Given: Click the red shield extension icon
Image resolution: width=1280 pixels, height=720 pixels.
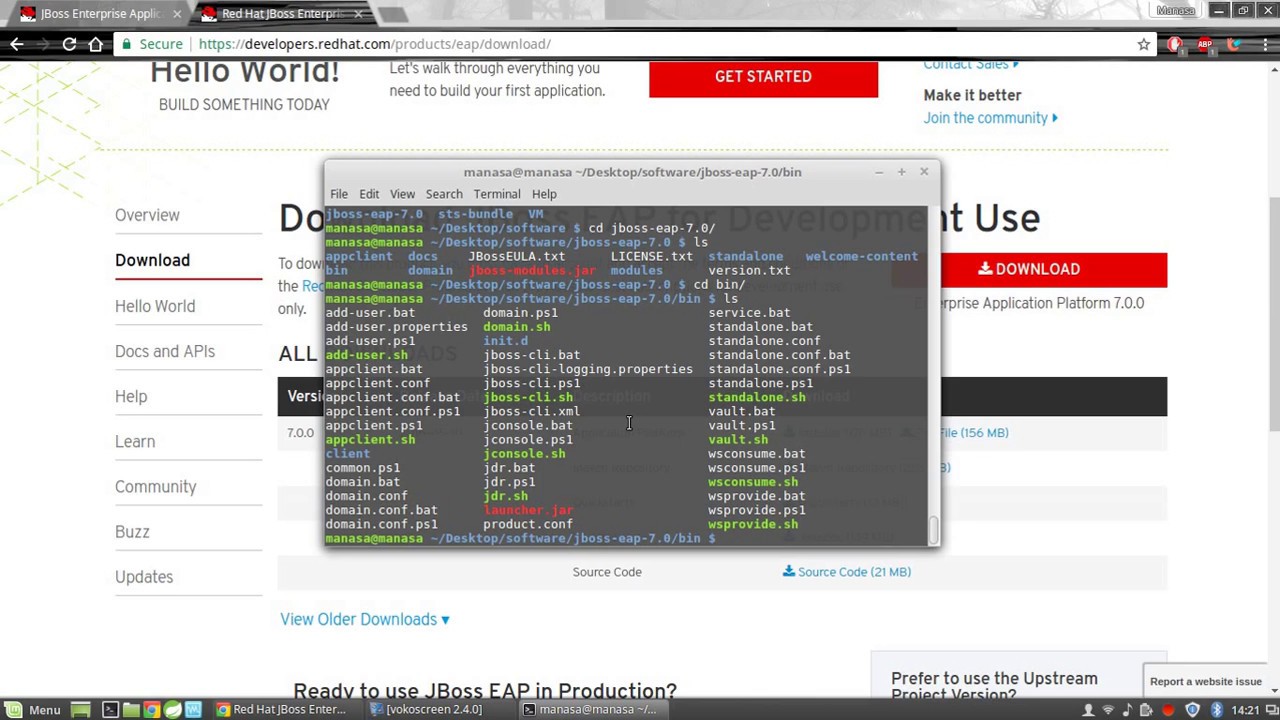Looking at the screenshot, I should (1175, 44).
